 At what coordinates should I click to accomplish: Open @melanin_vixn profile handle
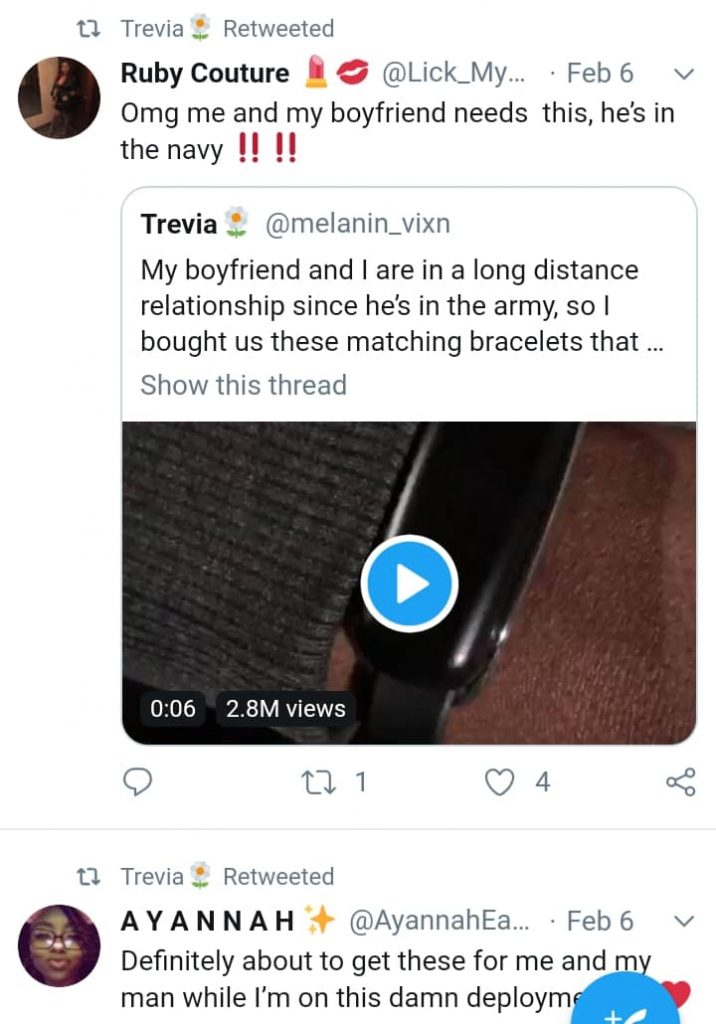[357, 224]
